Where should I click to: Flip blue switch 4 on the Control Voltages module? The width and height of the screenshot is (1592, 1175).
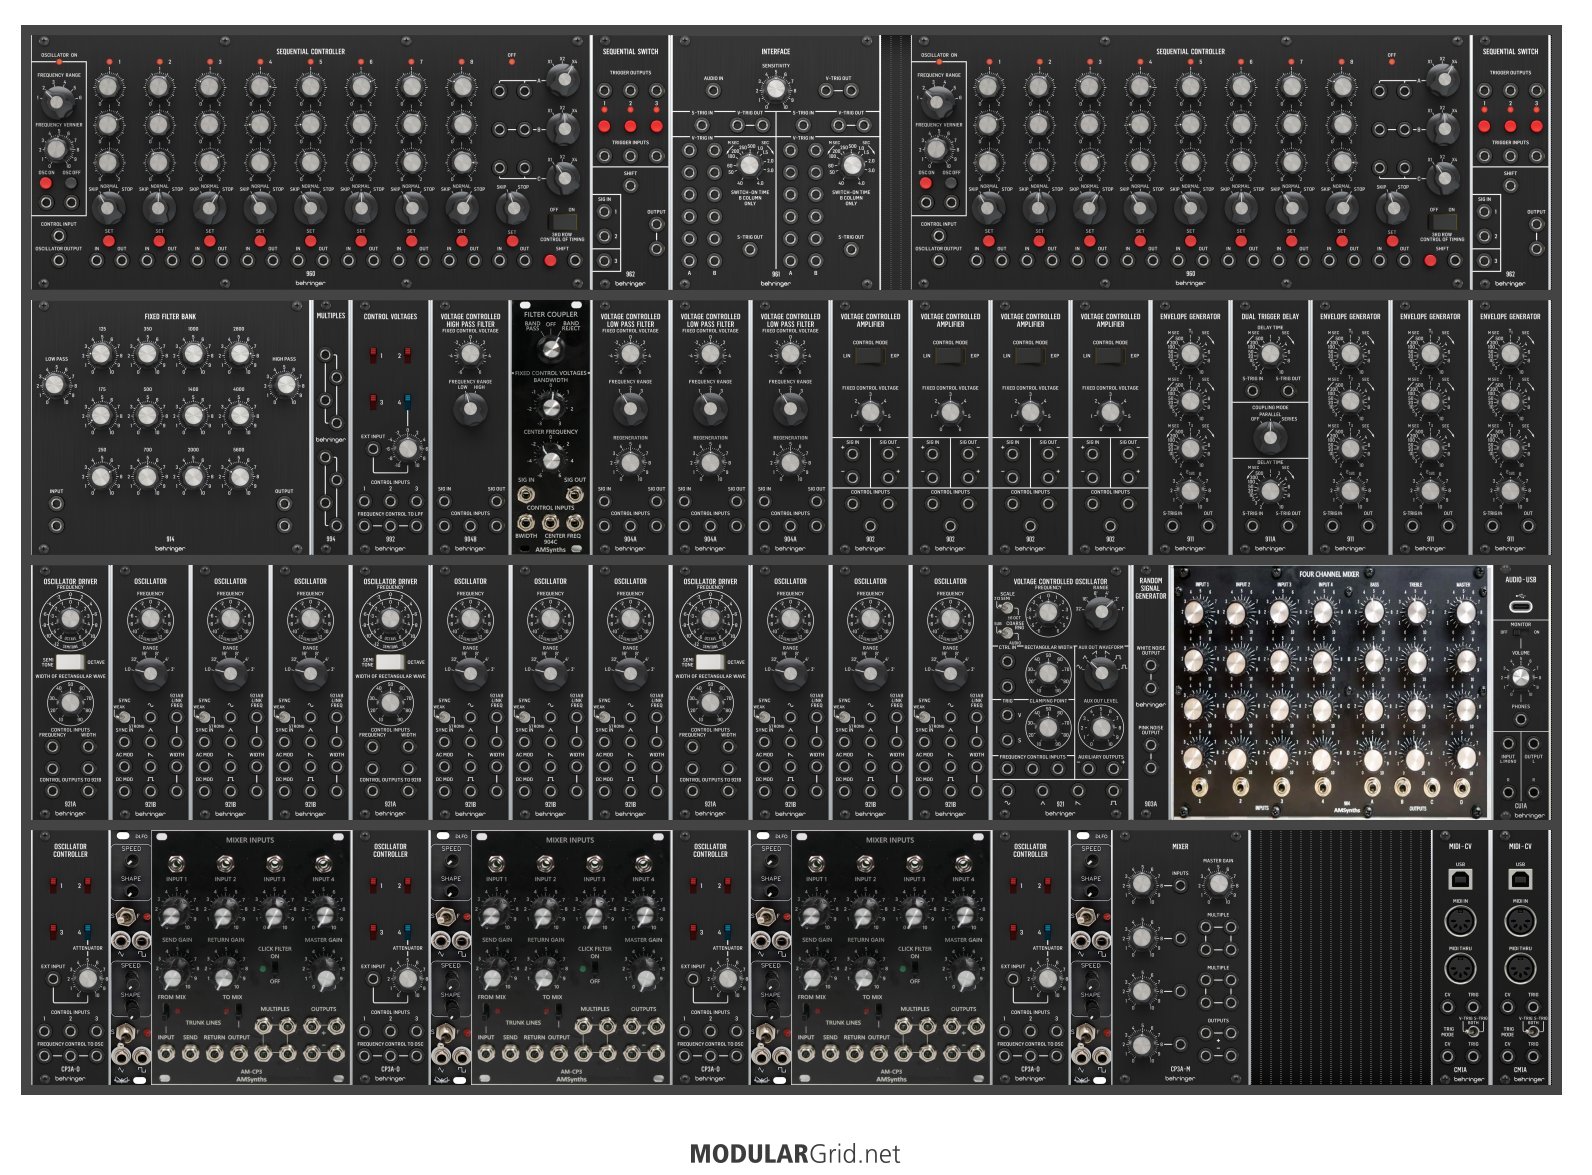click(407, 402)
